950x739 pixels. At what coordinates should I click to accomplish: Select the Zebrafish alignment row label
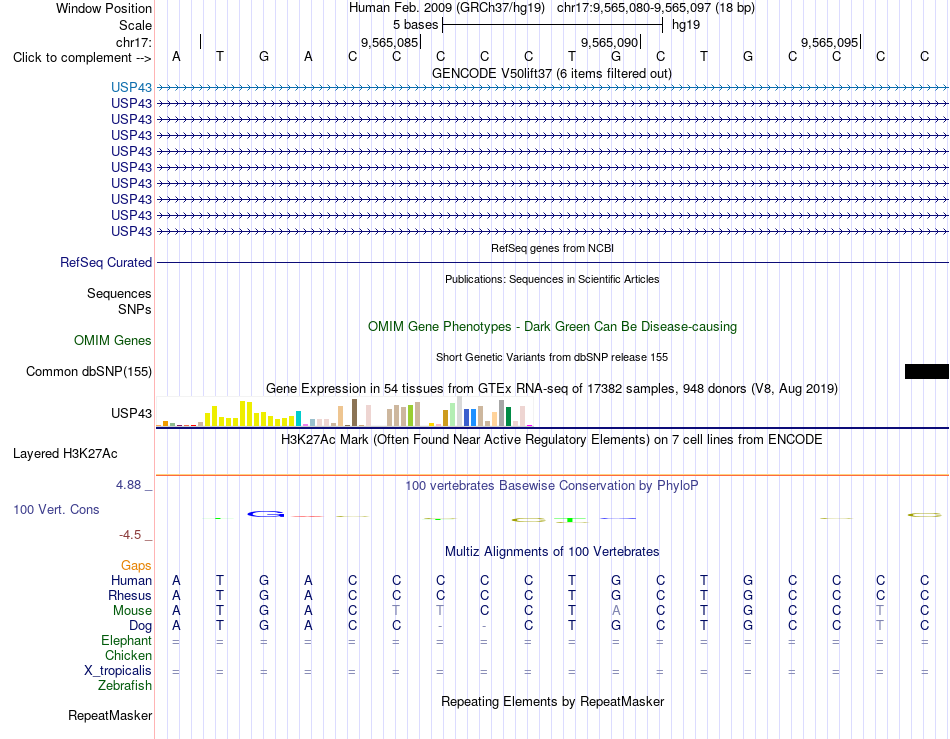coord(125,686)
